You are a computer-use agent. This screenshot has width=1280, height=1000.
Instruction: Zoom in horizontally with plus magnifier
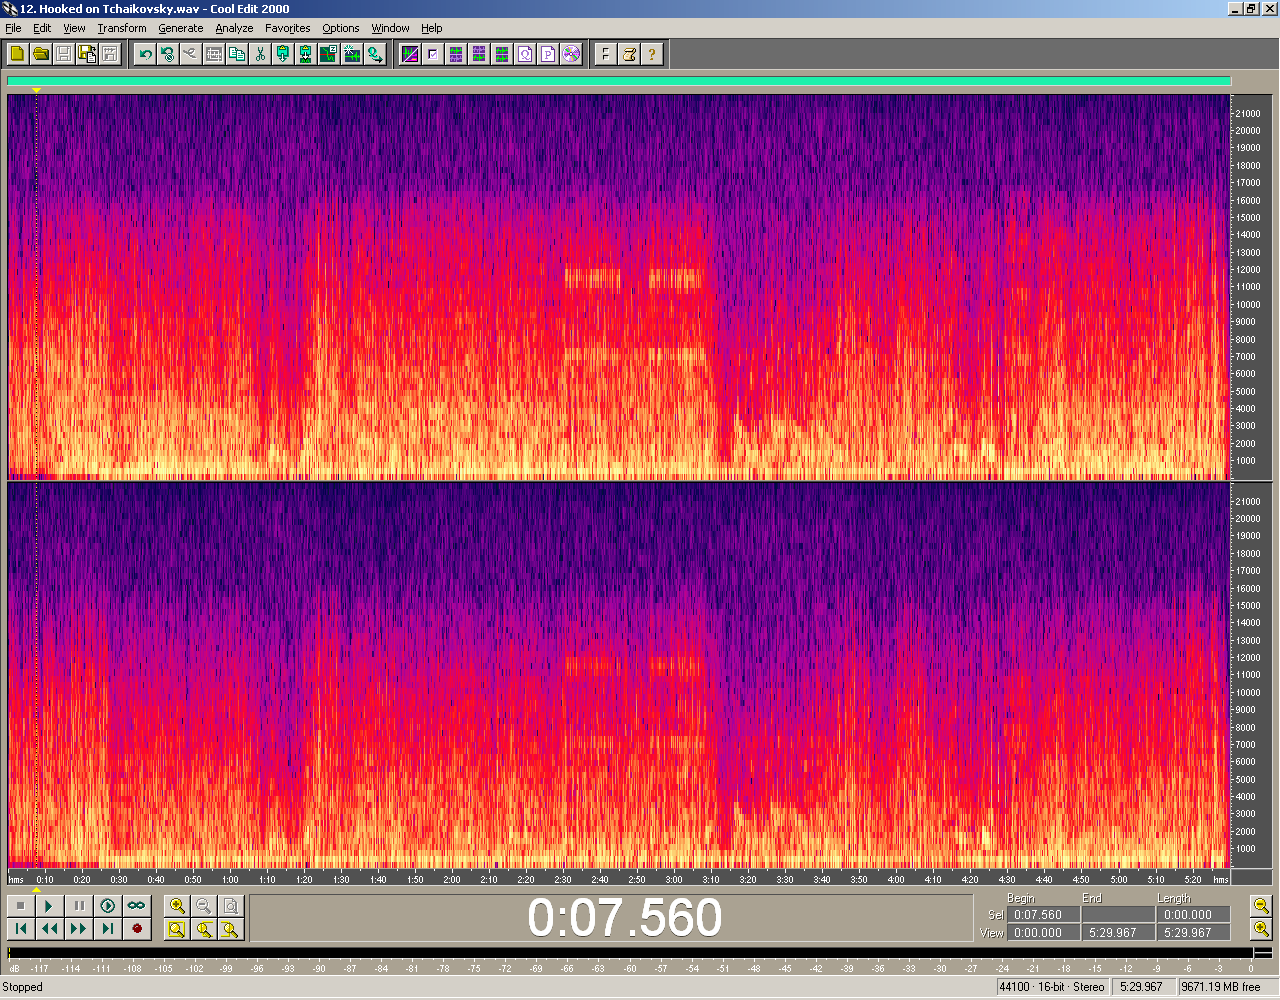tap(177, 906)
